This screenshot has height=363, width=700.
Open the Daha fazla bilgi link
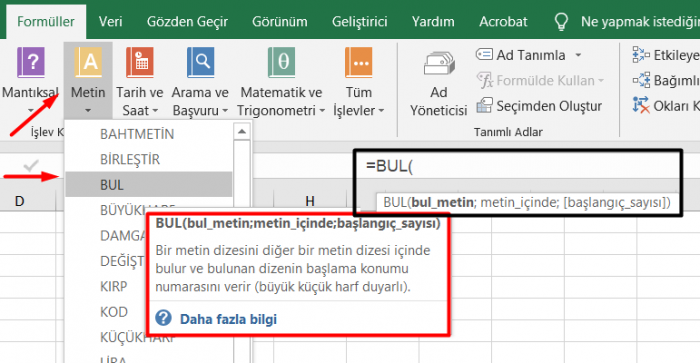pos(228,319)
